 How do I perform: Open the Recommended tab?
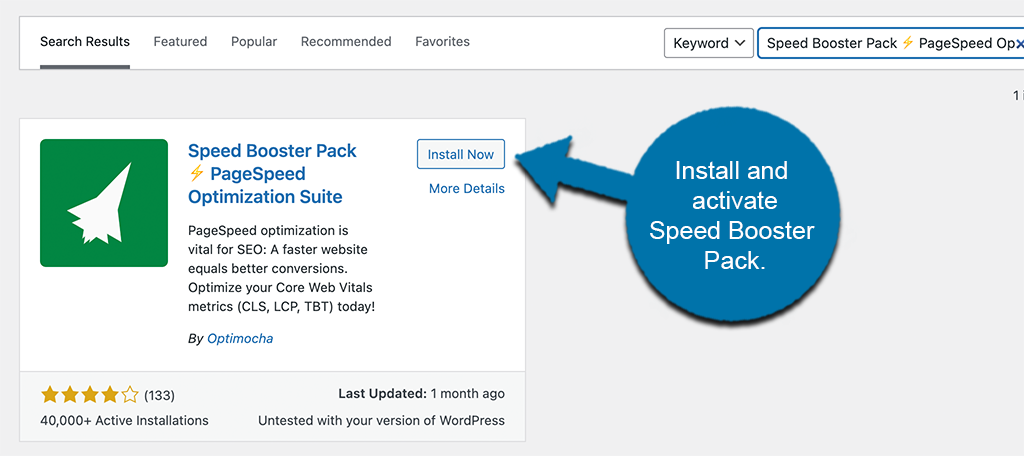click(x=346, y=42)
